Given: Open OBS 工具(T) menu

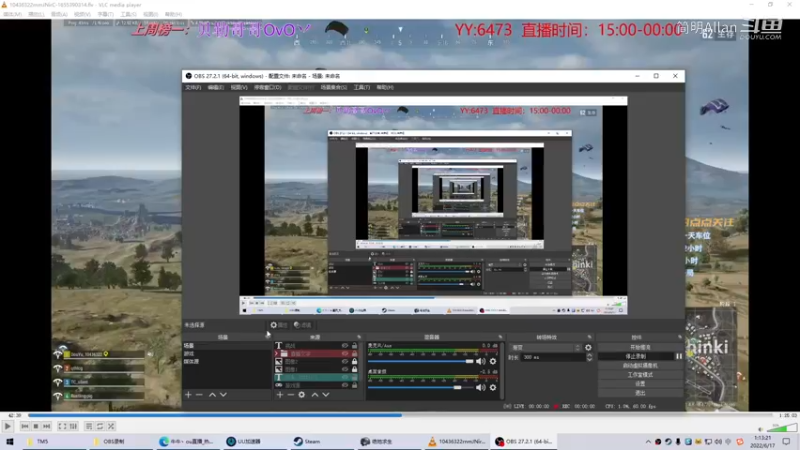Looking at the screenshot, I should [362, 87].
